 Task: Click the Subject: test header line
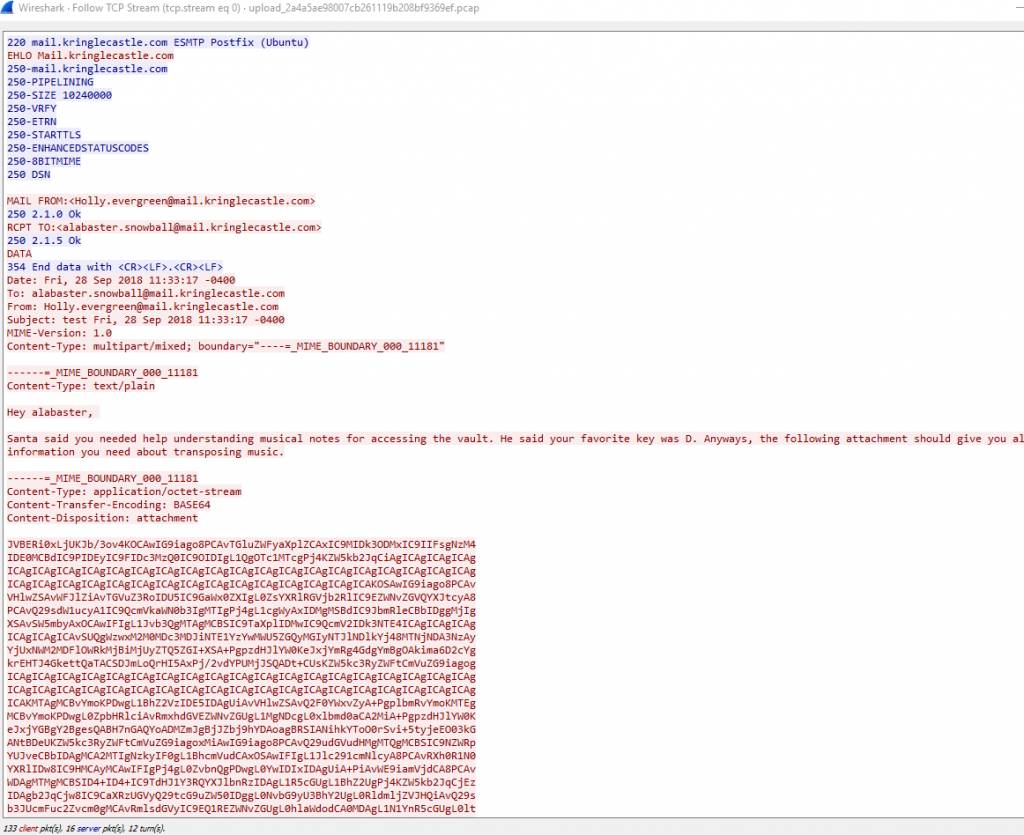146,320
